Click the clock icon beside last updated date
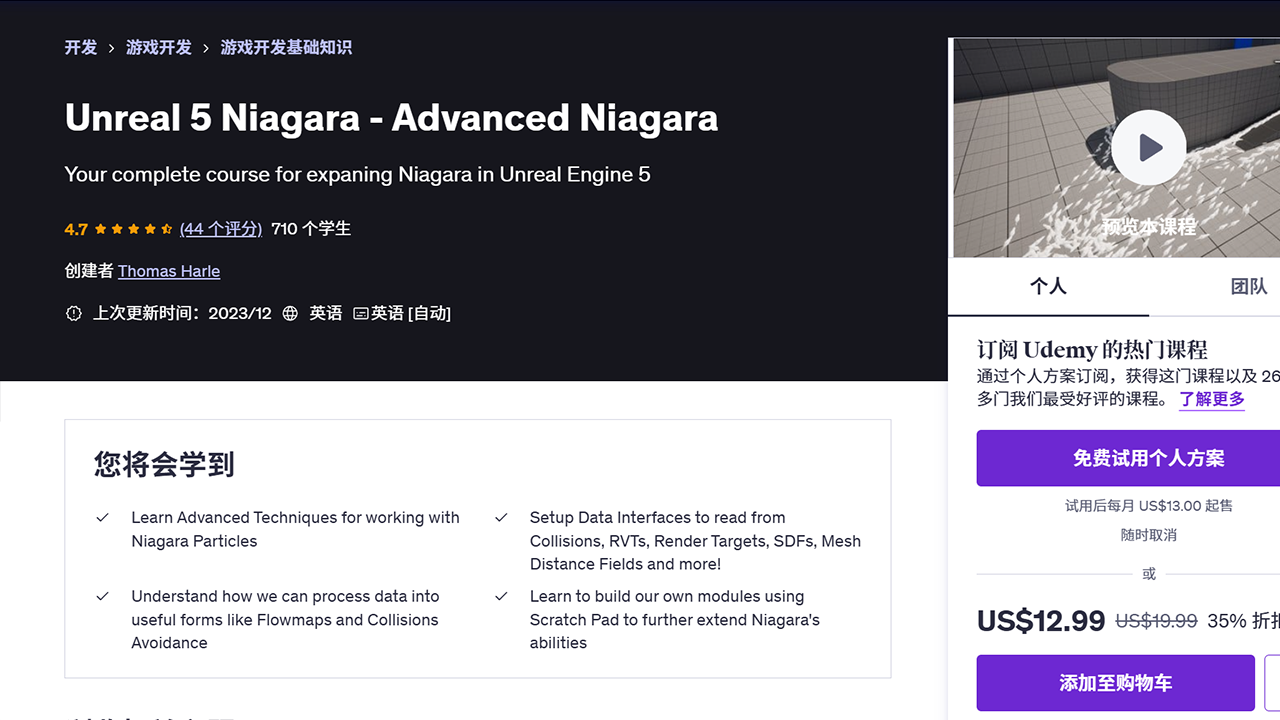 point(73,313)
